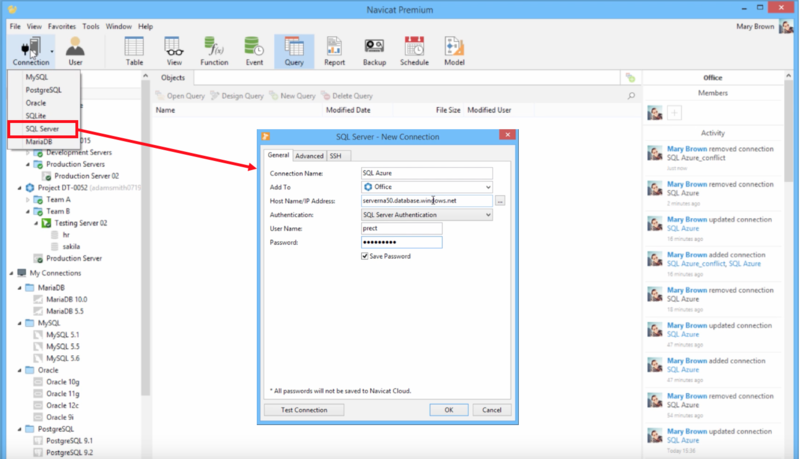800x459 pixels.
Task: Click Mary Brown's avatar under Members
Action: (x=655, y=113)
